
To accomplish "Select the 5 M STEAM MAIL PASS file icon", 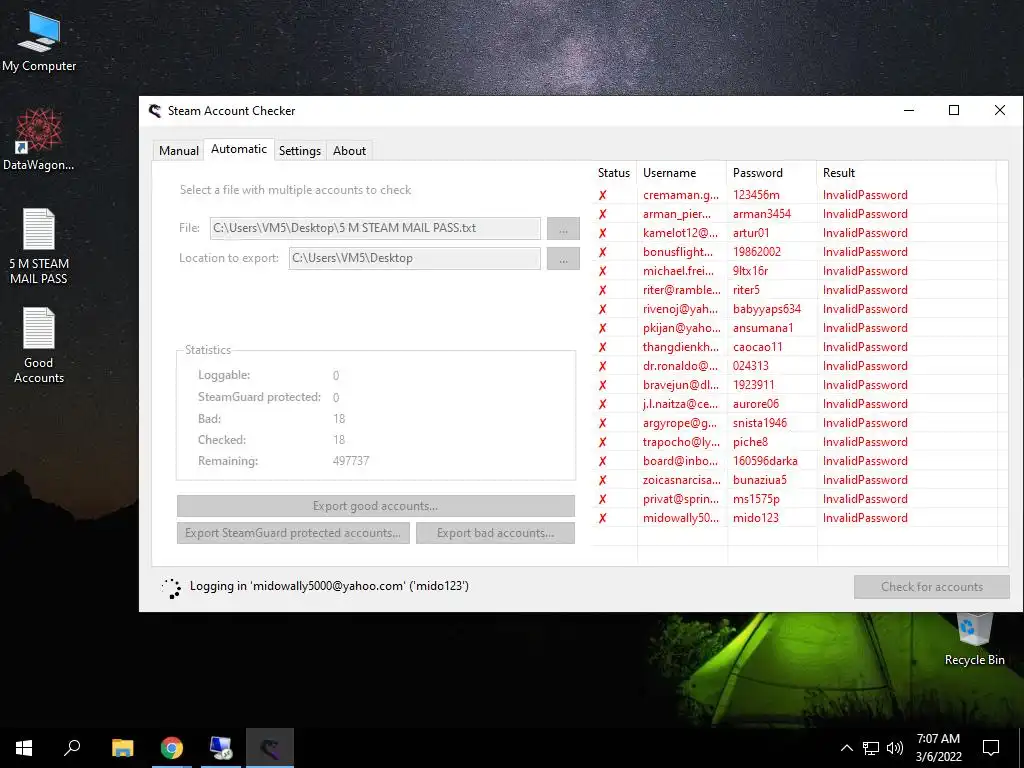I will pyautogui.click(x=39, y=246).
